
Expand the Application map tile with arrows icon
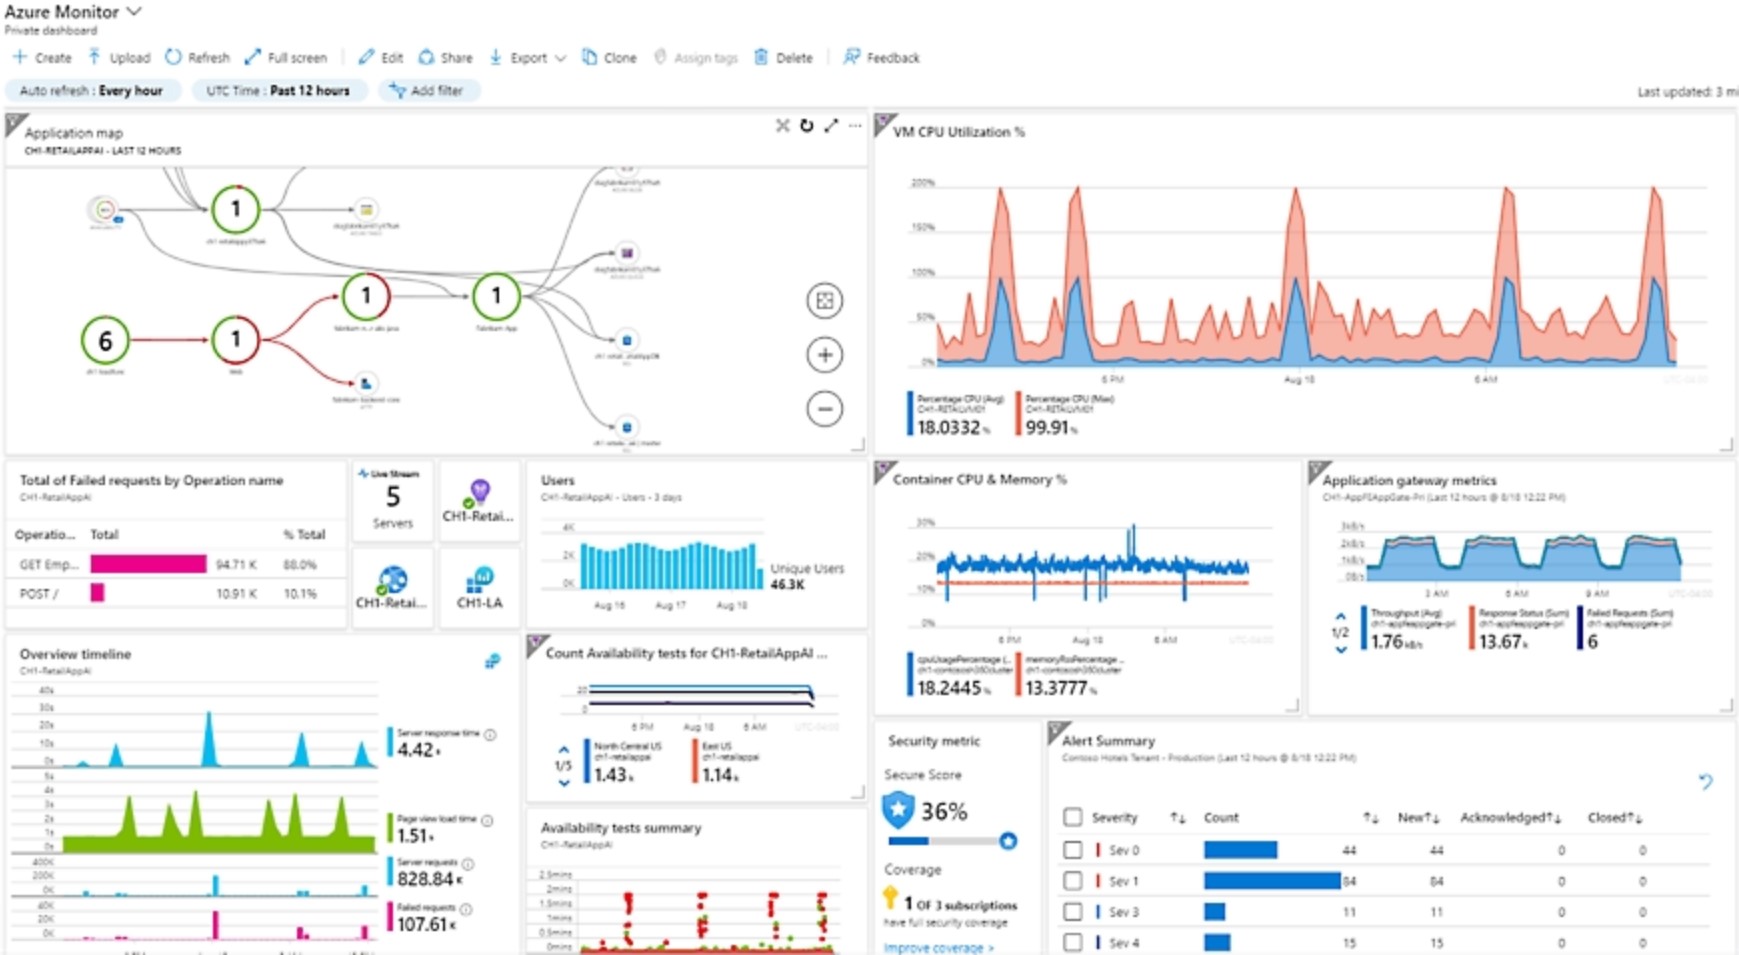(x=831, y=126)
